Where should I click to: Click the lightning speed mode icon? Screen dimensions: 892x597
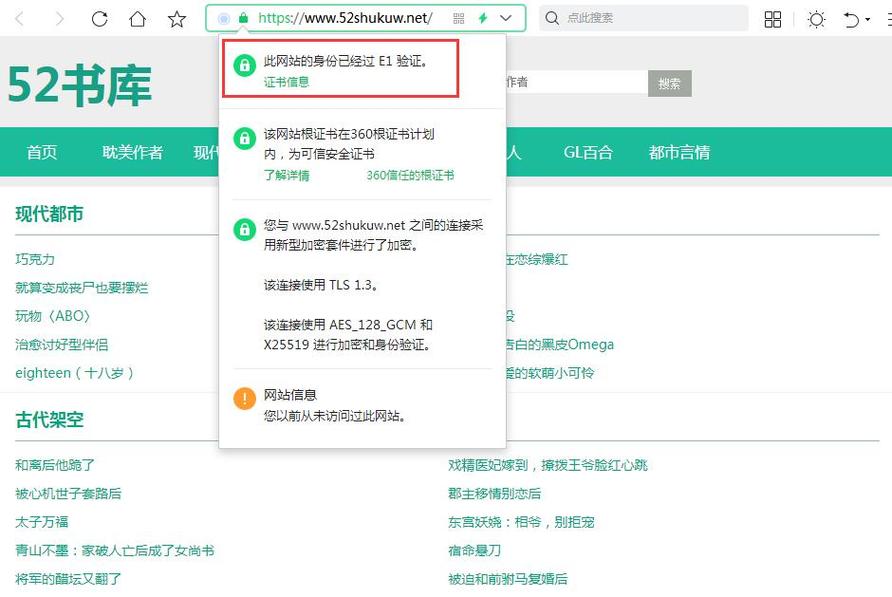tap(483, 18)
